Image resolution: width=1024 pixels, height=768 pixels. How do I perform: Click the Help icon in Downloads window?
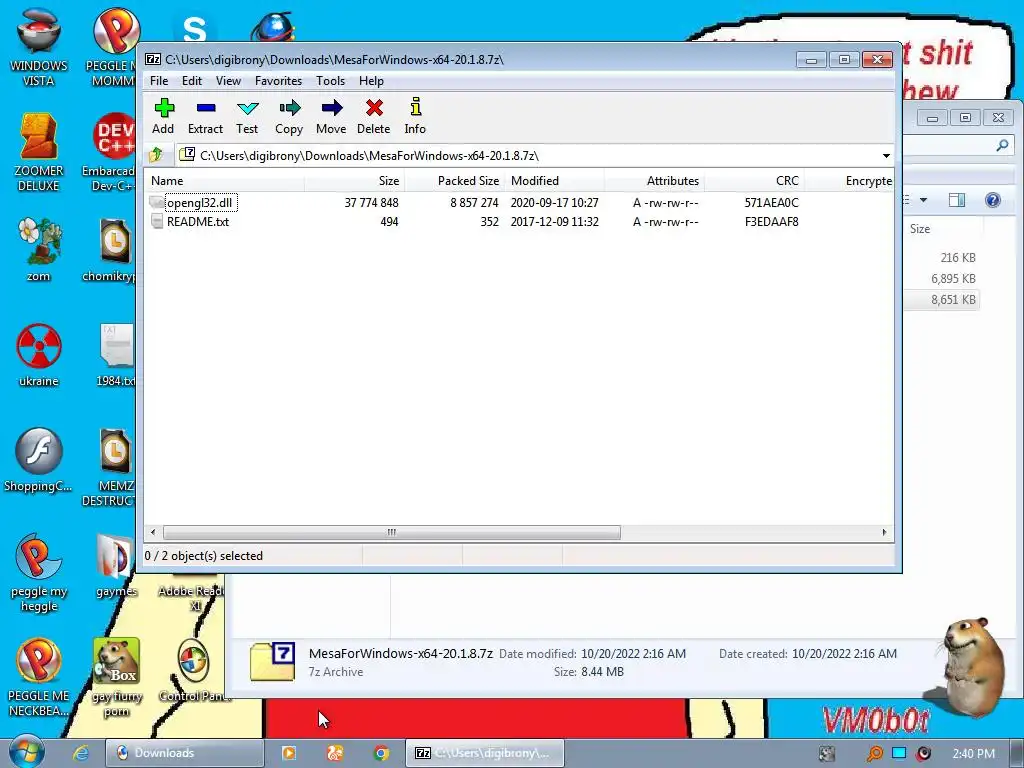[993, 200]
